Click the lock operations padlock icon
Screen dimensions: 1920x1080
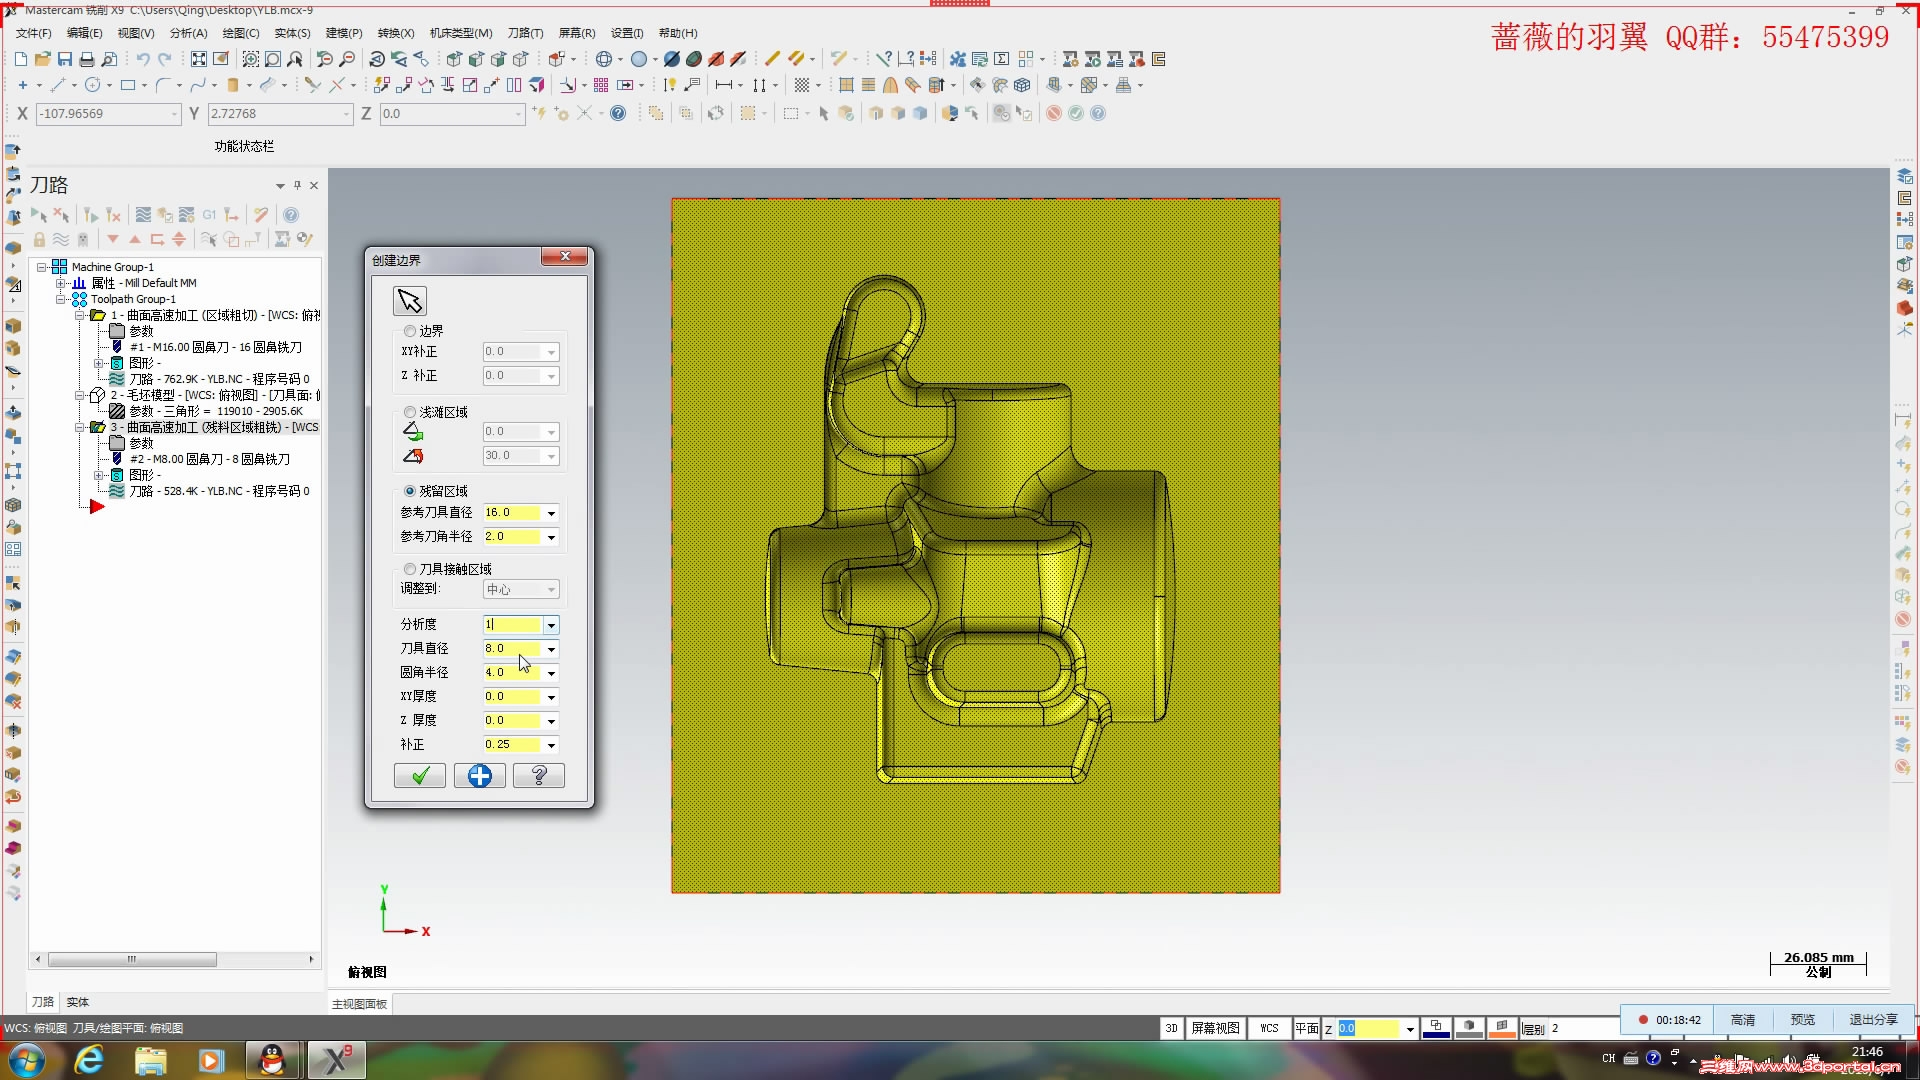pyautogui.click(x=39, y=239)
